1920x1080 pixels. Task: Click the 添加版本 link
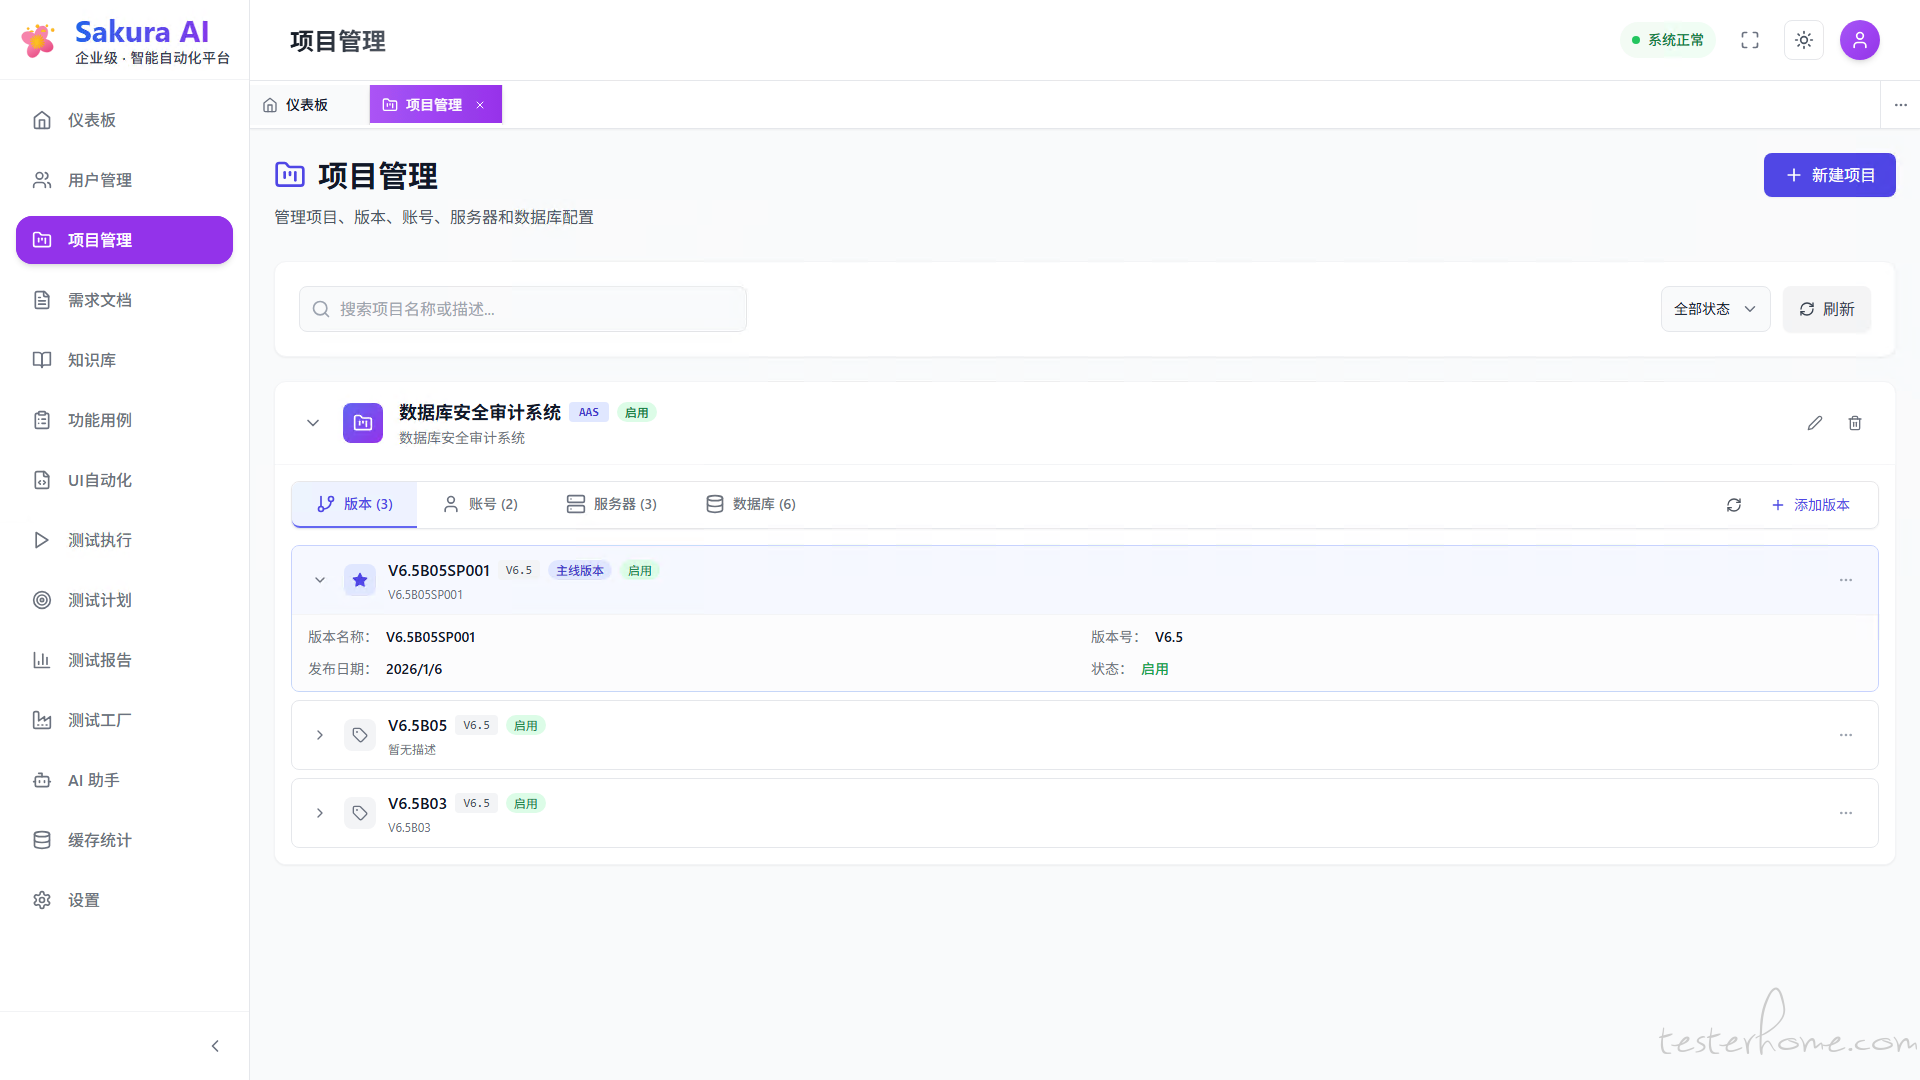1811,505
